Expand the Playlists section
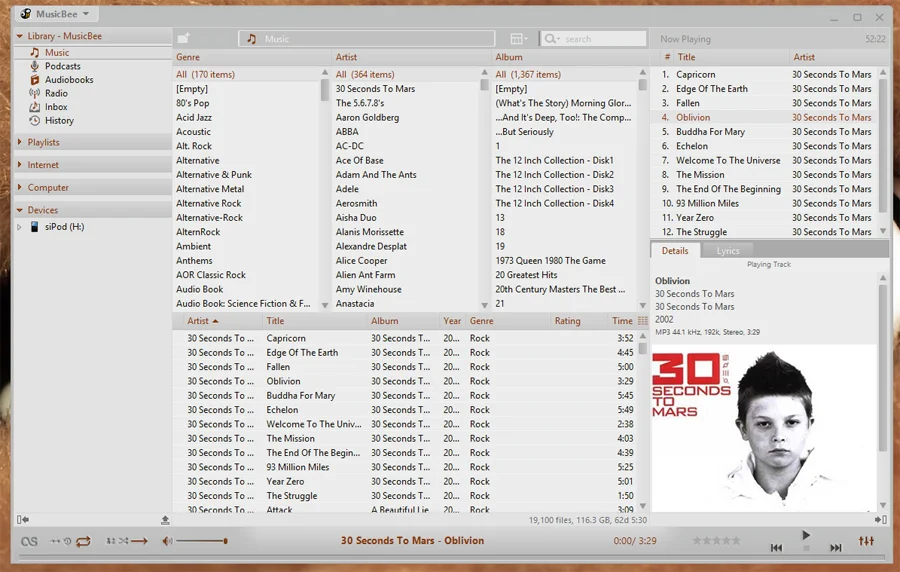The width and height of the screenshot is (900, 572). [20, 142]
